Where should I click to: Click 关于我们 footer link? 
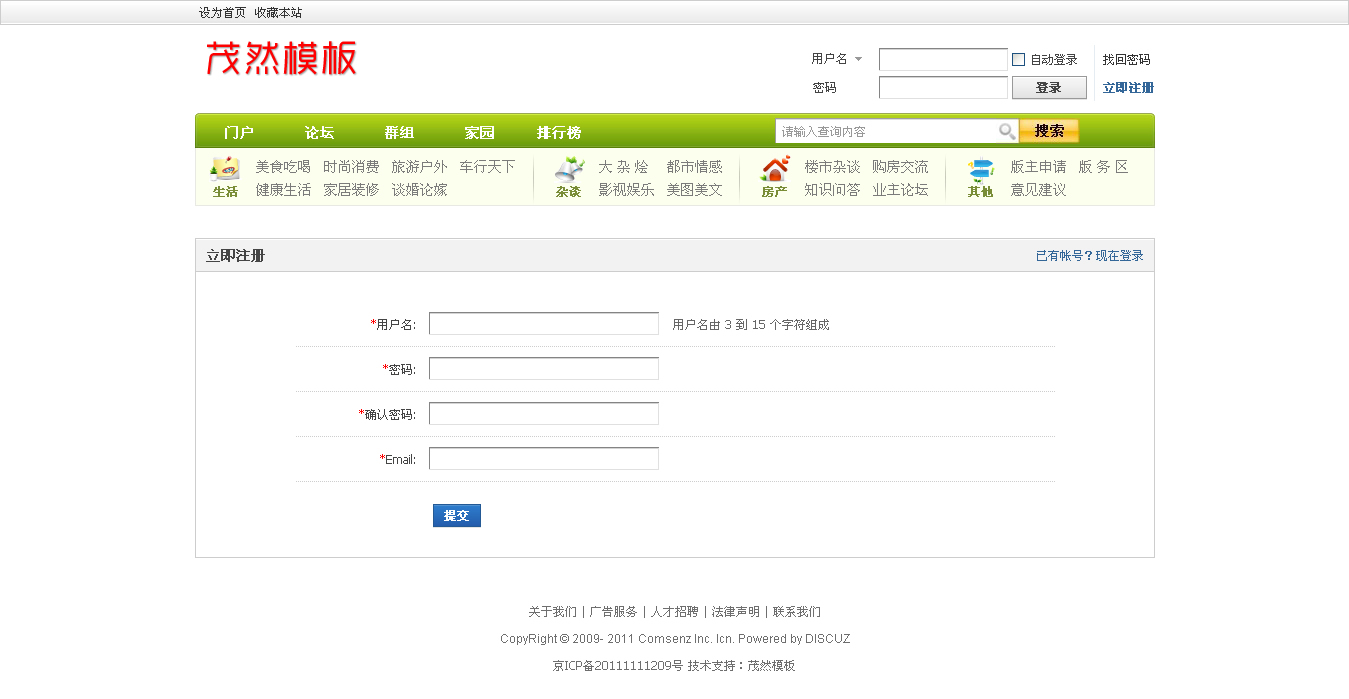(x=552, y=612)
